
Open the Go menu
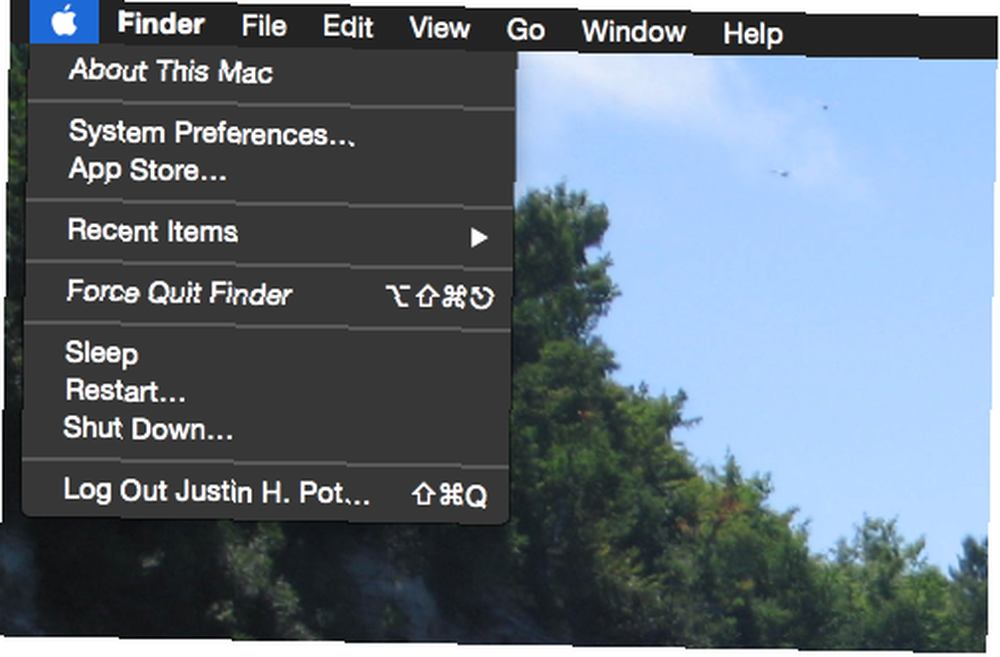click(x=526, y=30)
